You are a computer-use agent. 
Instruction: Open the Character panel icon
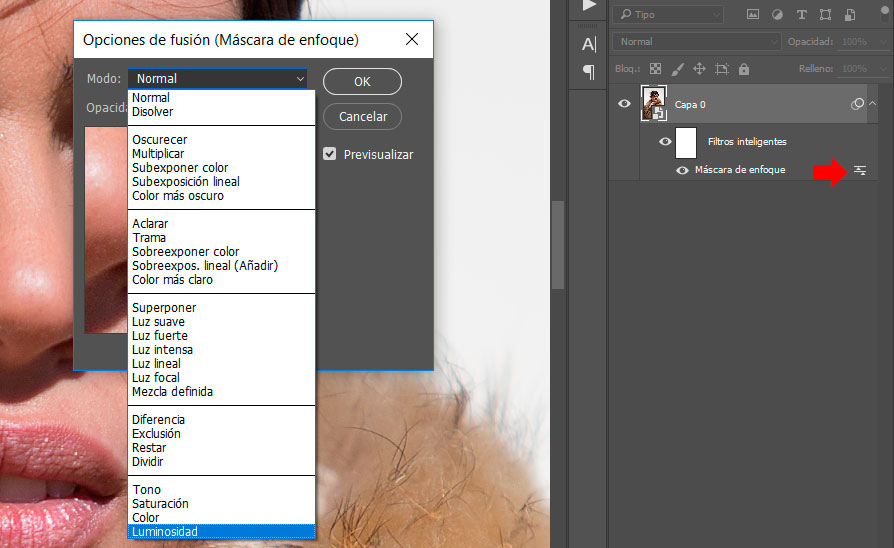coord(589,44)
